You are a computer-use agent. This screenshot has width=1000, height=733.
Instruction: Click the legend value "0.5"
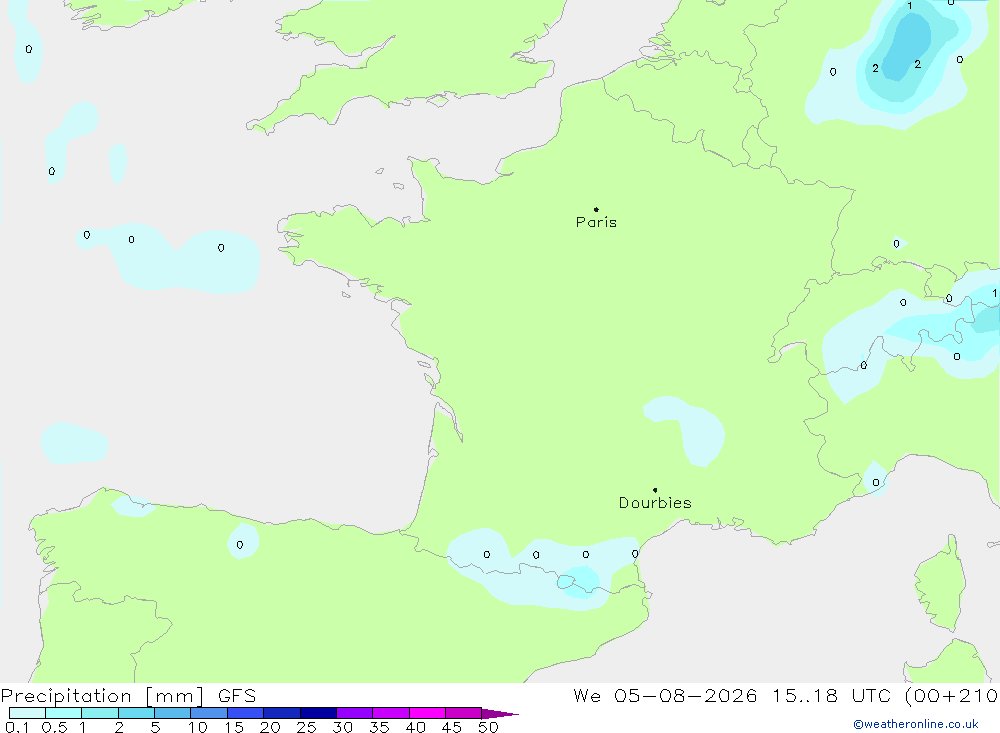[x=54, y=727]
